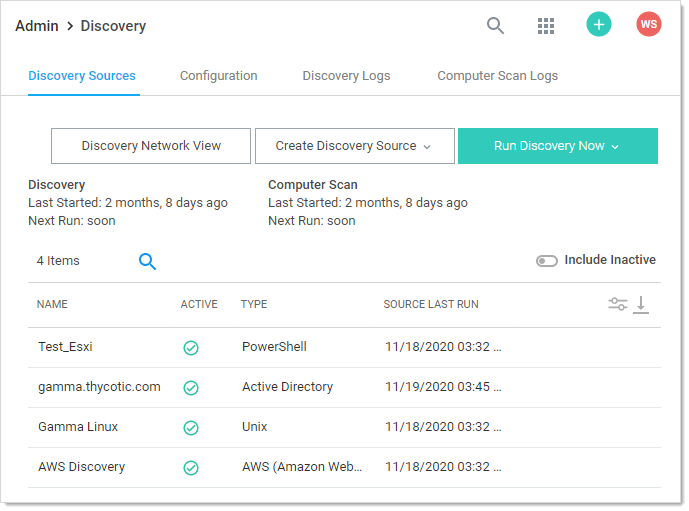Click the global search magnifier icon
The image size is (689, 511).
(495, 26)
